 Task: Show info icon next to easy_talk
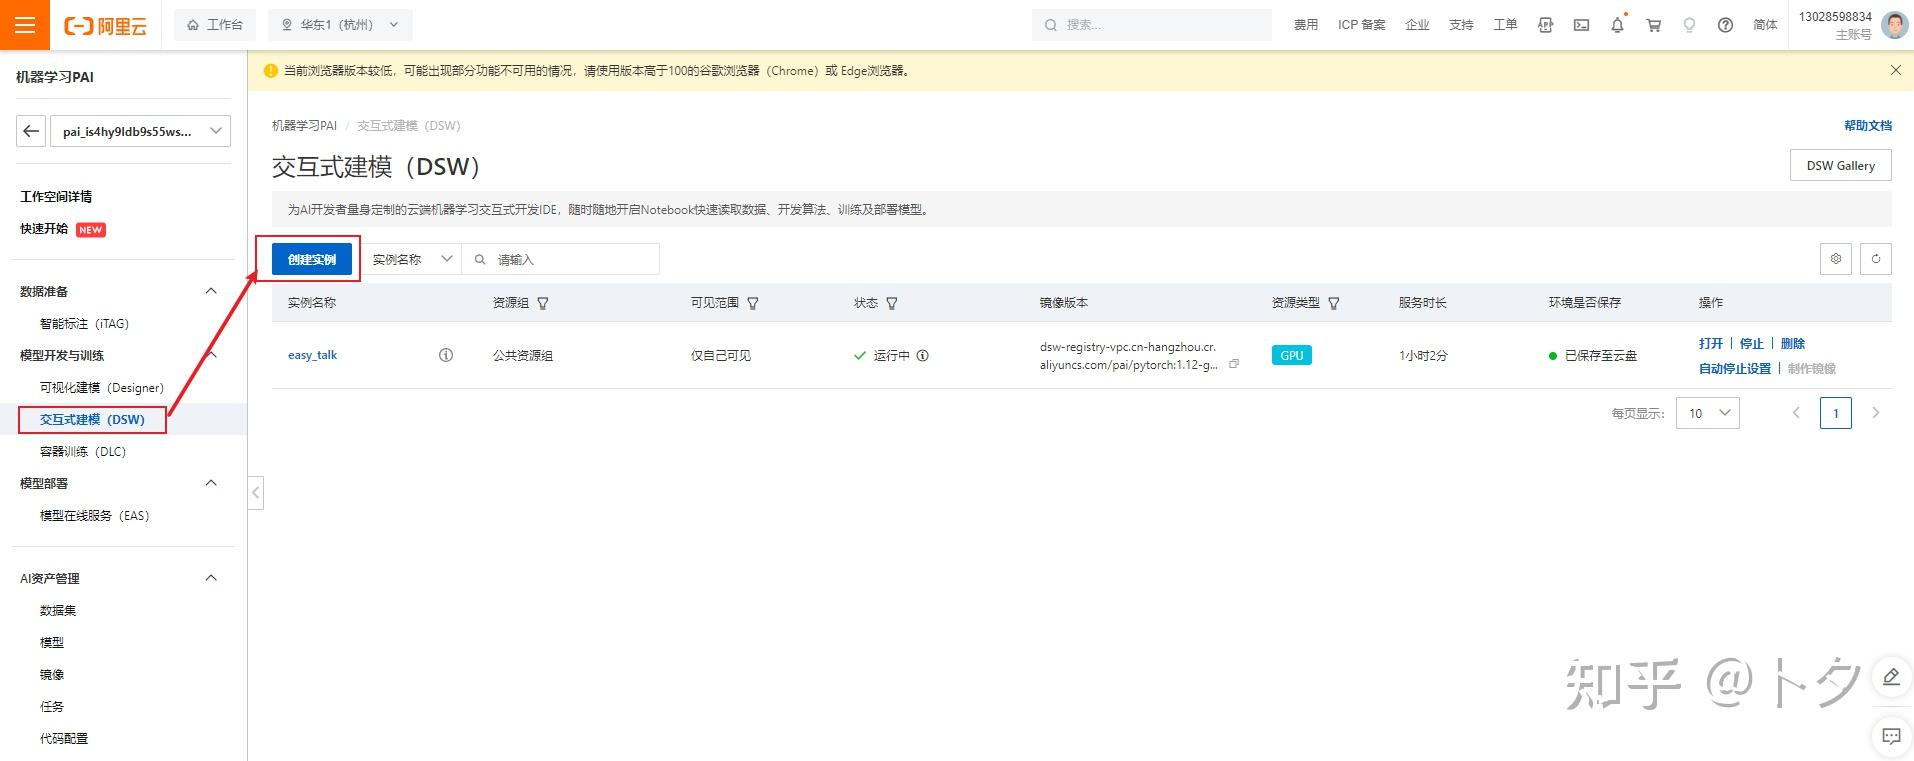pyautogui.click(x=446, y=355)
